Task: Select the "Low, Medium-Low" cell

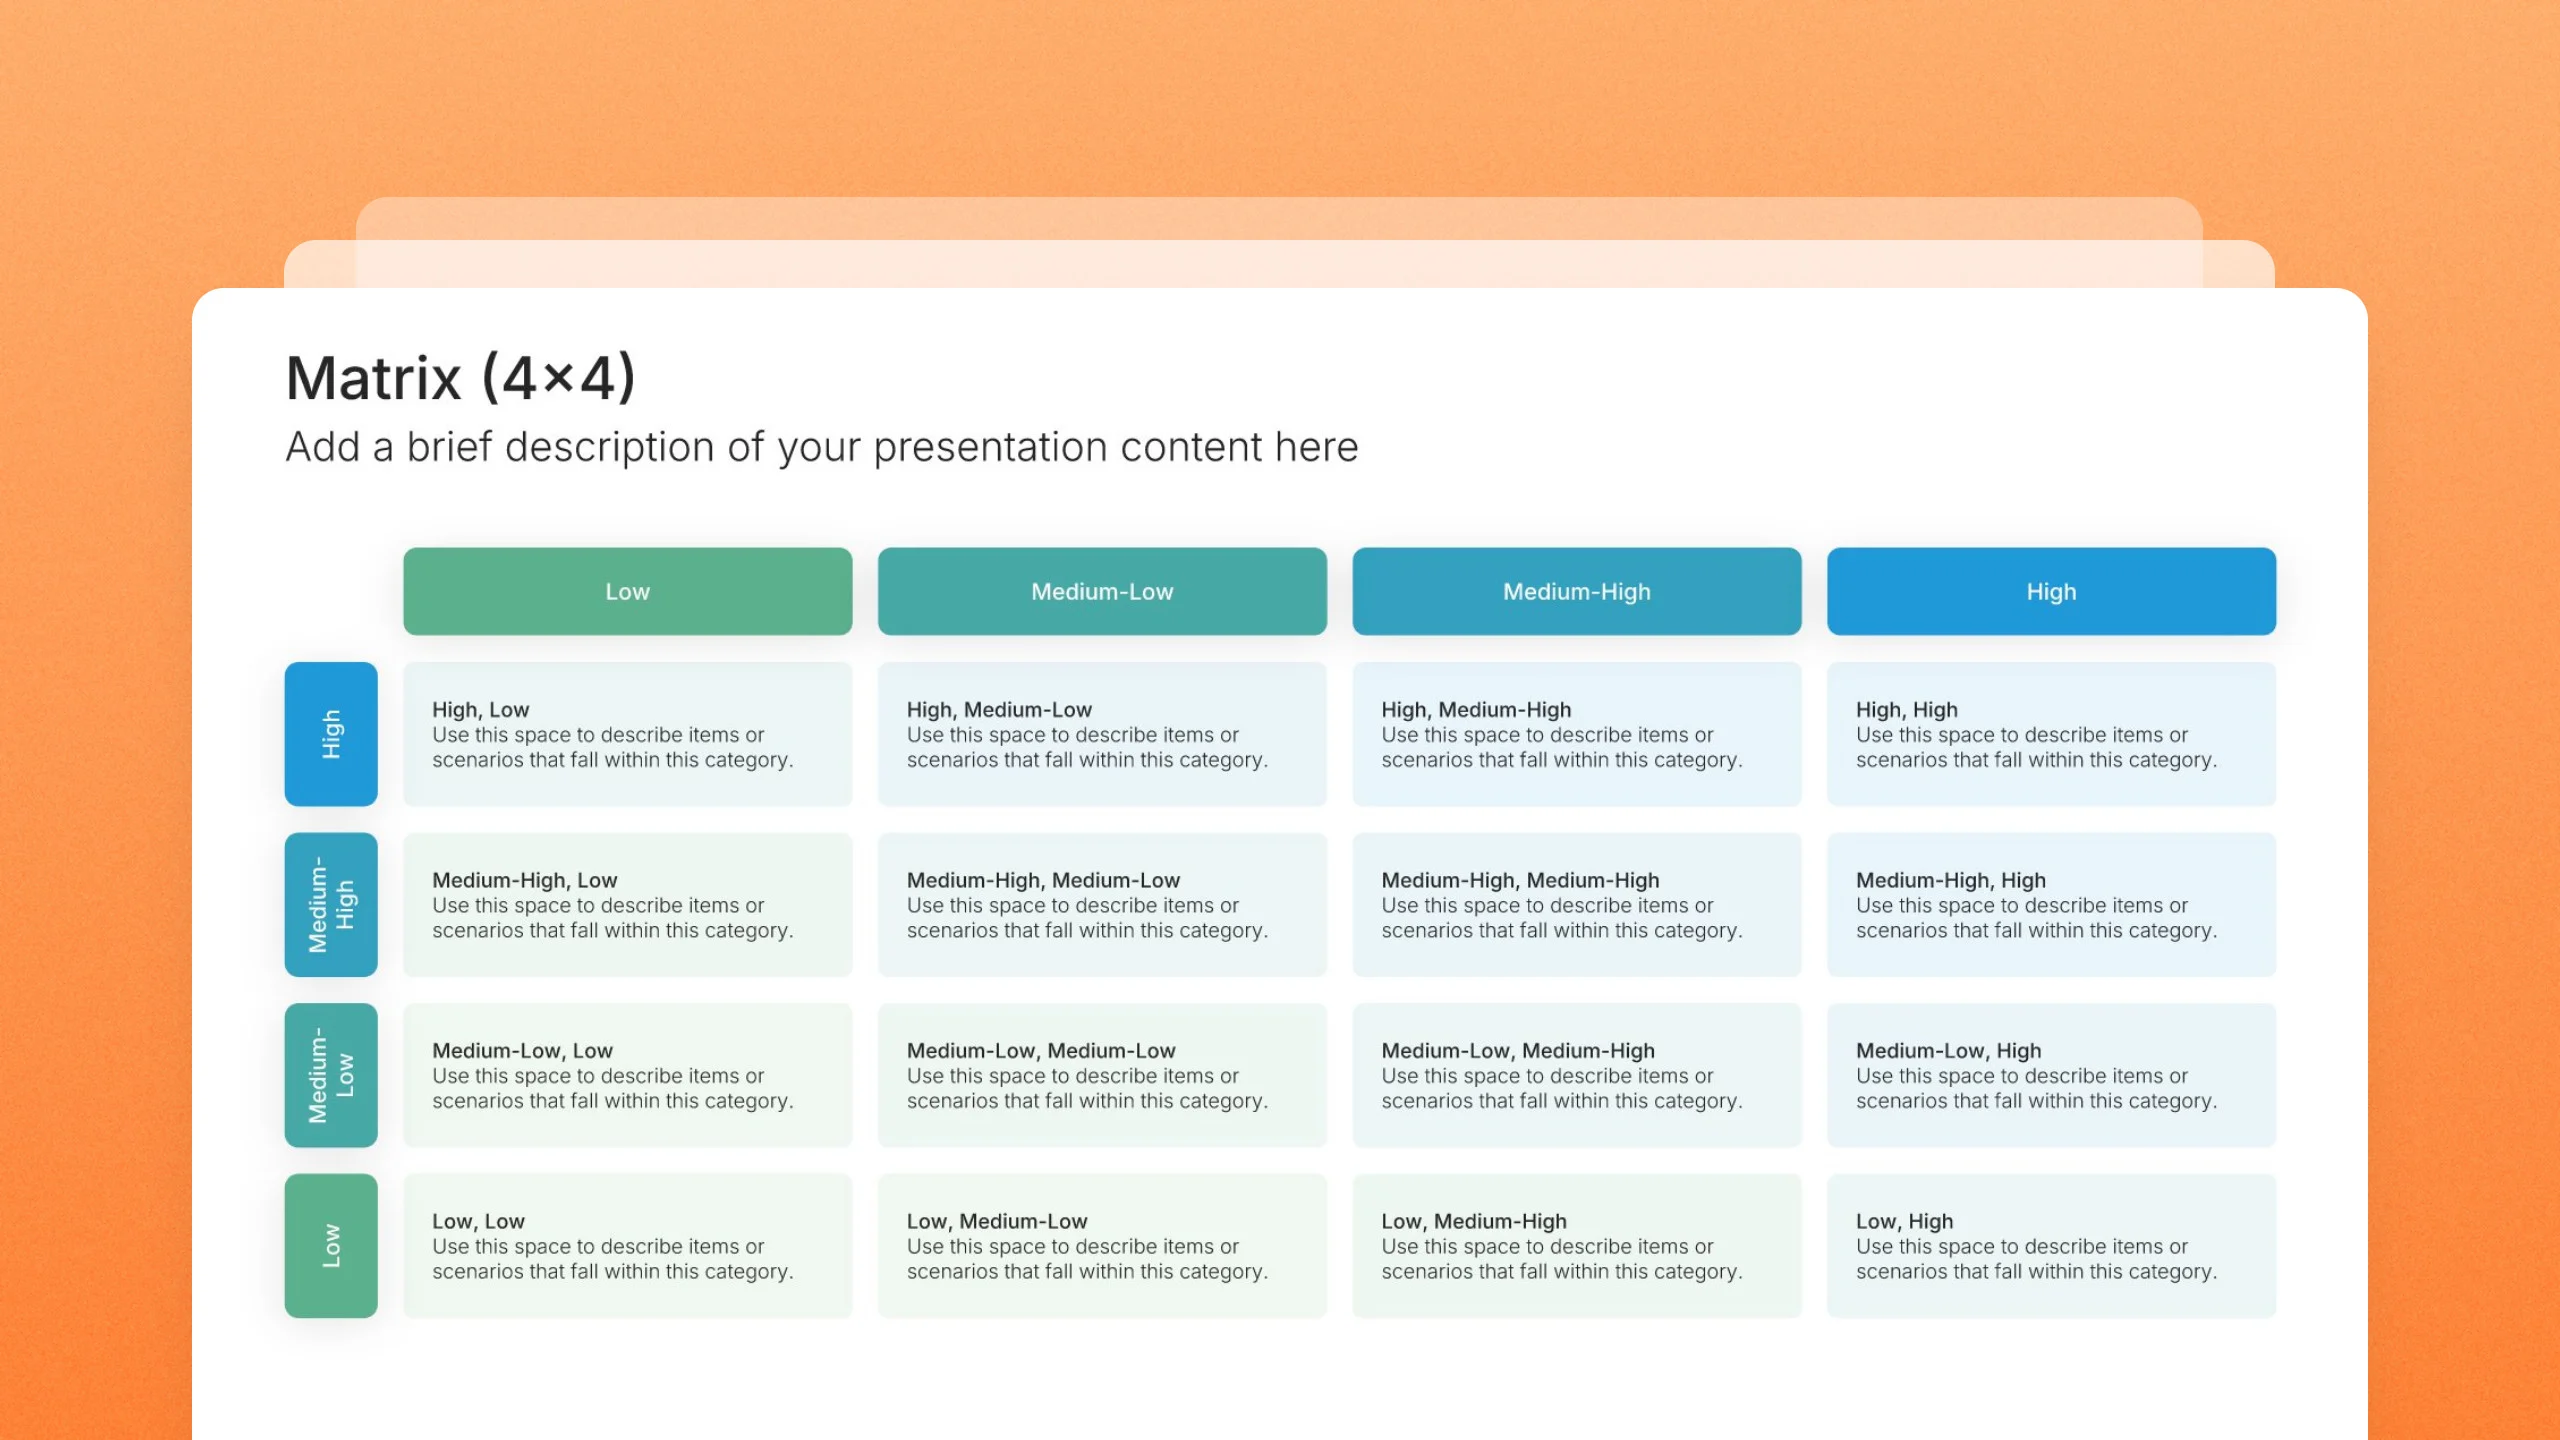Action: coord(1102,1246)
